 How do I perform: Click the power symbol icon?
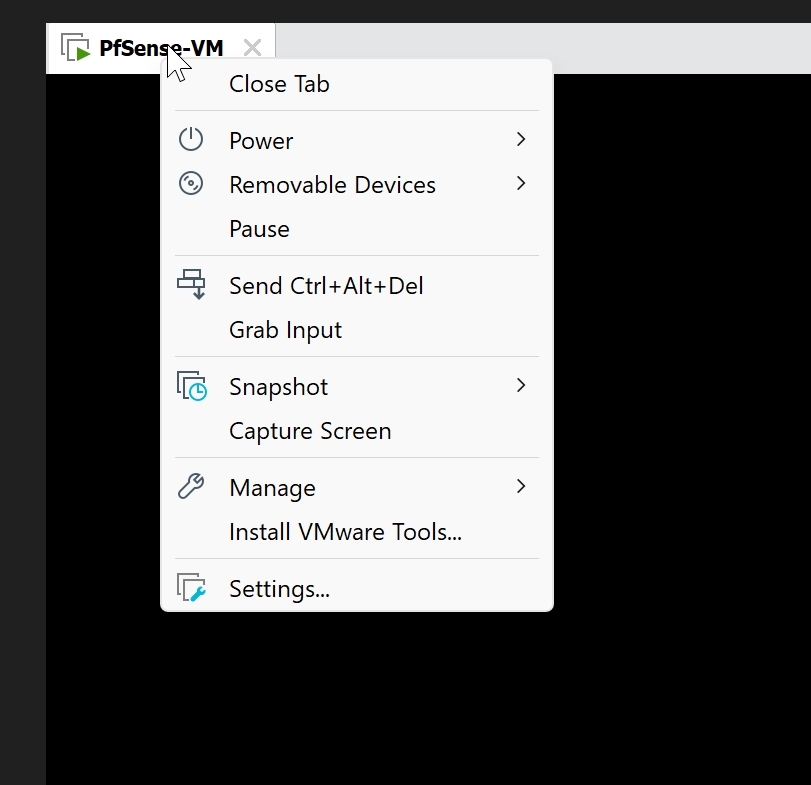coord(191,139)
